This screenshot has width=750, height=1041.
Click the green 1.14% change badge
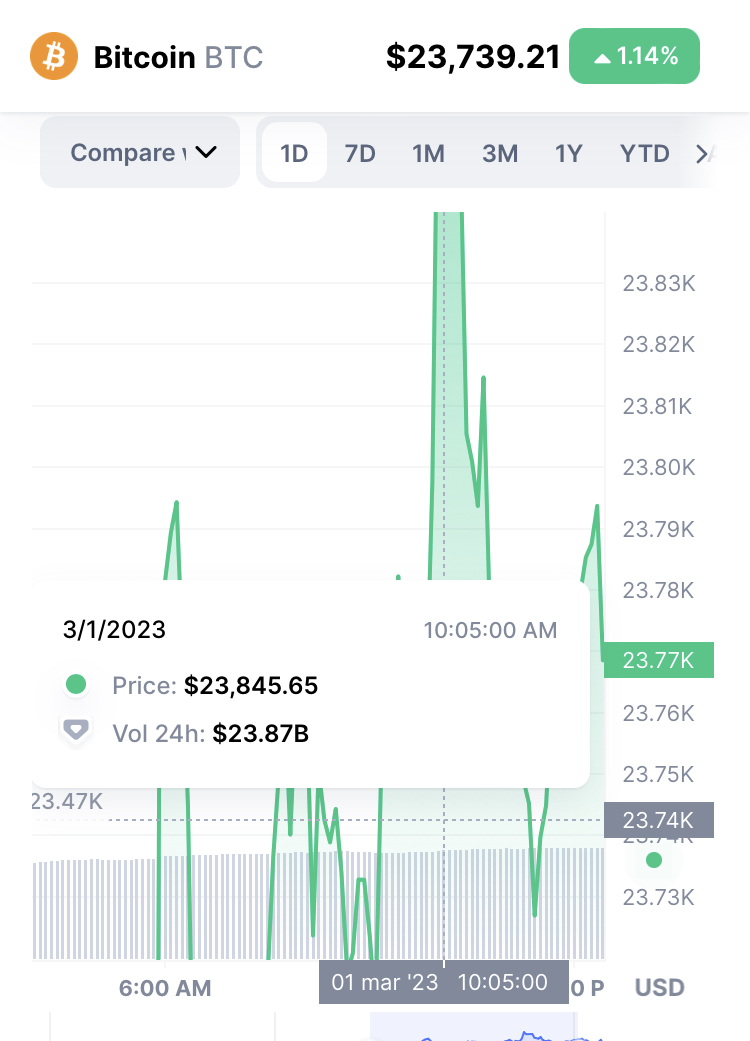tap(634, 57)
